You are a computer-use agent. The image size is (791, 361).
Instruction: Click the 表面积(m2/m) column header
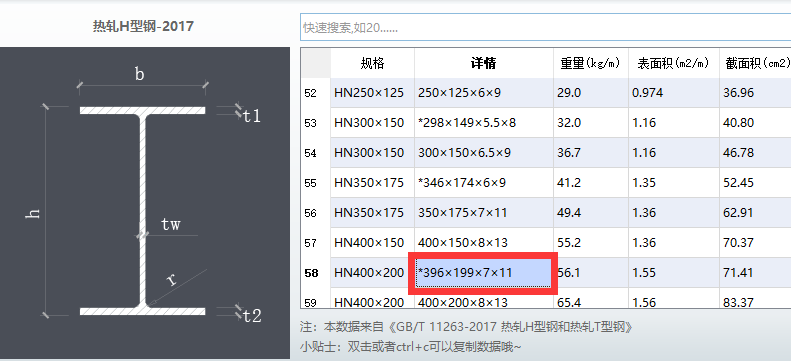pos(673,63)
